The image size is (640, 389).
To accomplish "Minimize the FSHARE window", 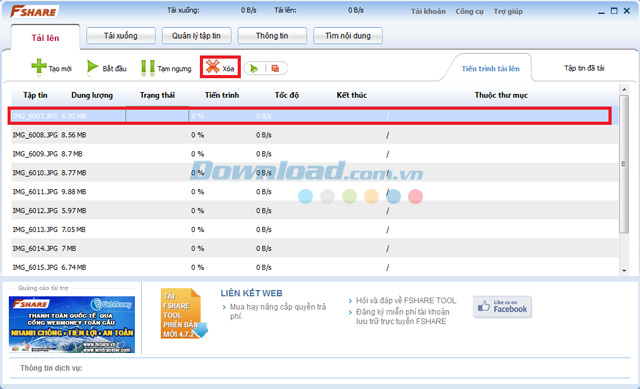I will coord(601,12).
